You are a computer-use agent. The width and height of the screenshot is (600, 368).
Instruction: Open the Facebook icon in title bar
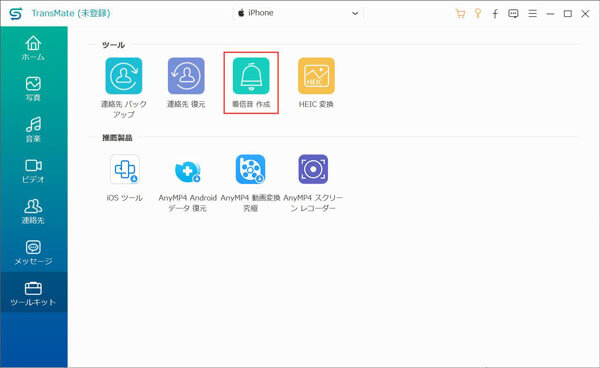point(495,14)
